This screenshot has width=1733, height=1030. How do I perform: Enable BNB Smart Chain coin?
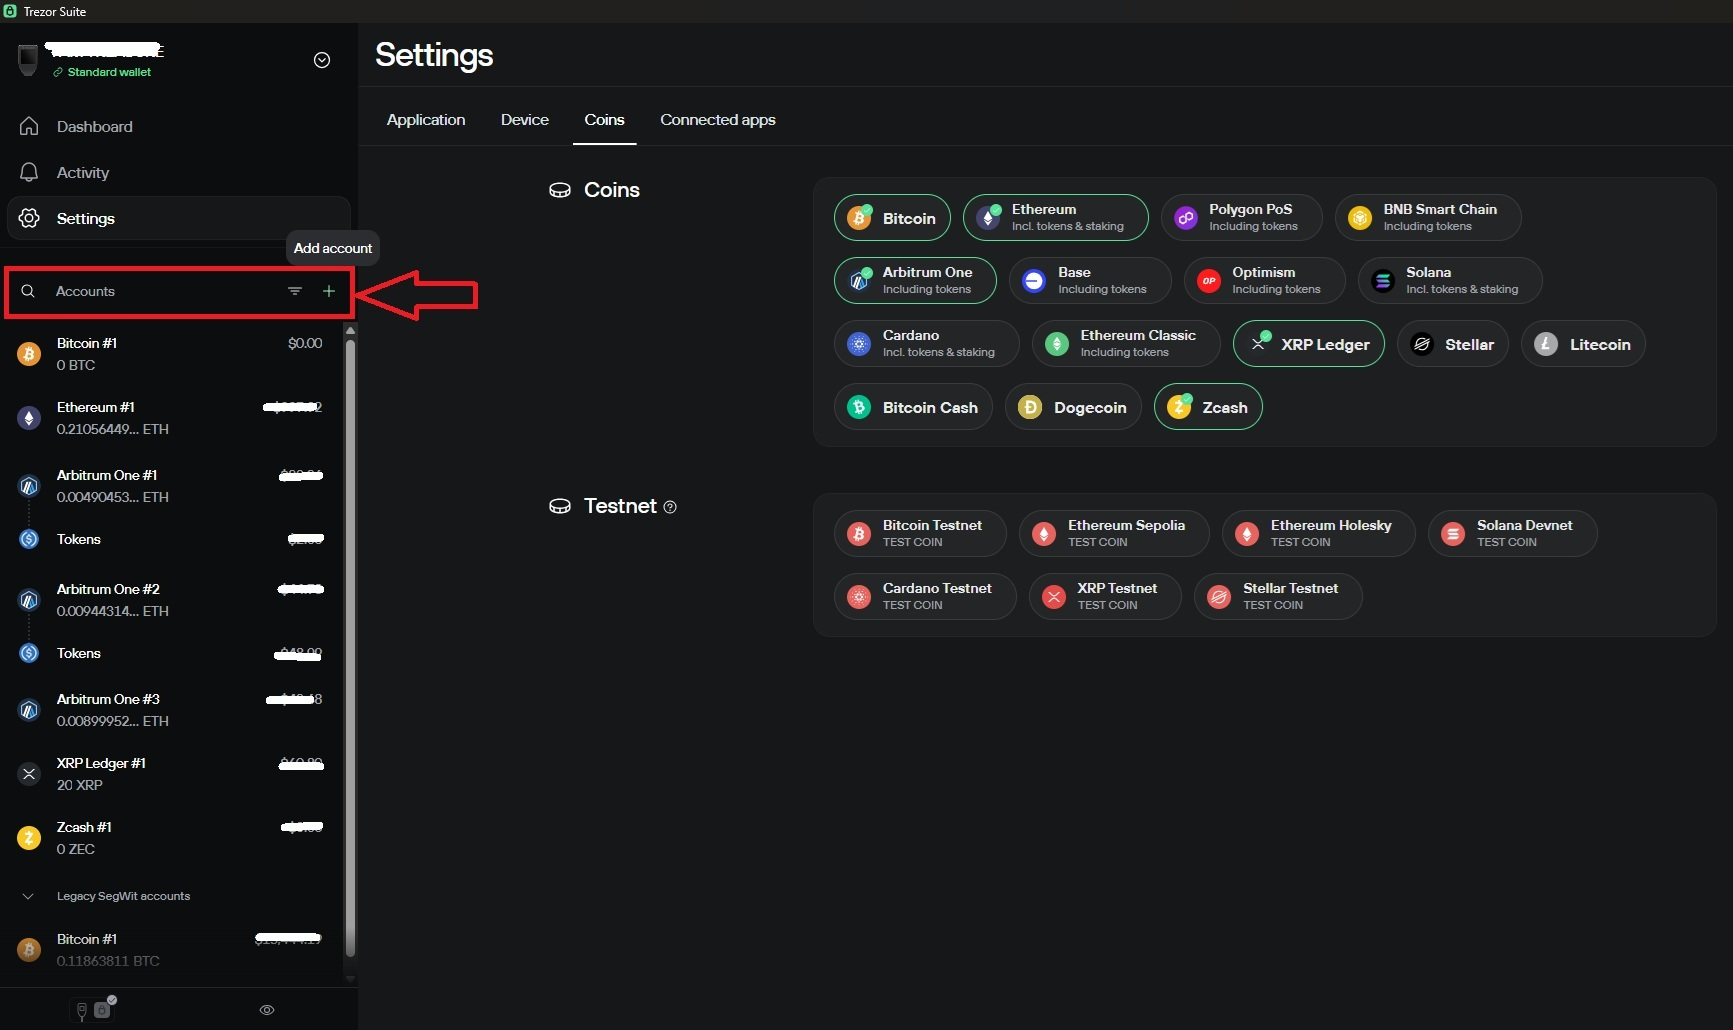1427,218
